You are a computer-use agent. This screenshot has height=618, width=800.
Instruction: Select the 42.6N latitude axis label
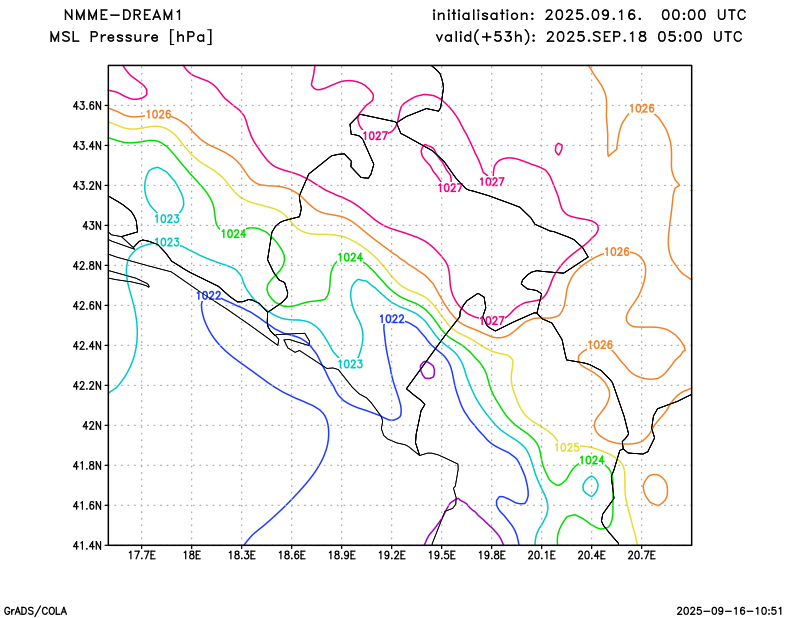[x=87, y=305]
